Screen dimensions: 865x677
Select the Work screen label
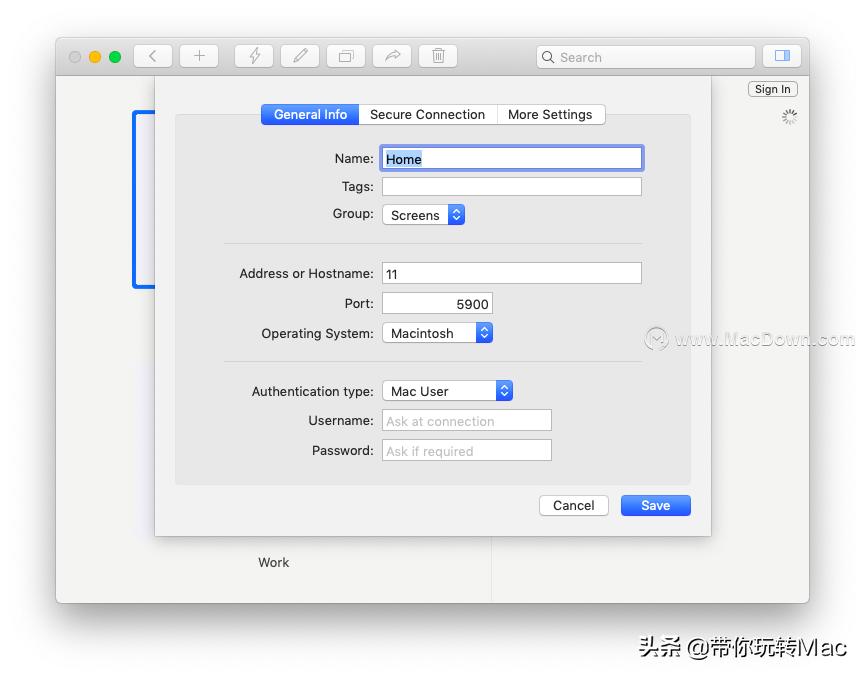click(274, 562)
